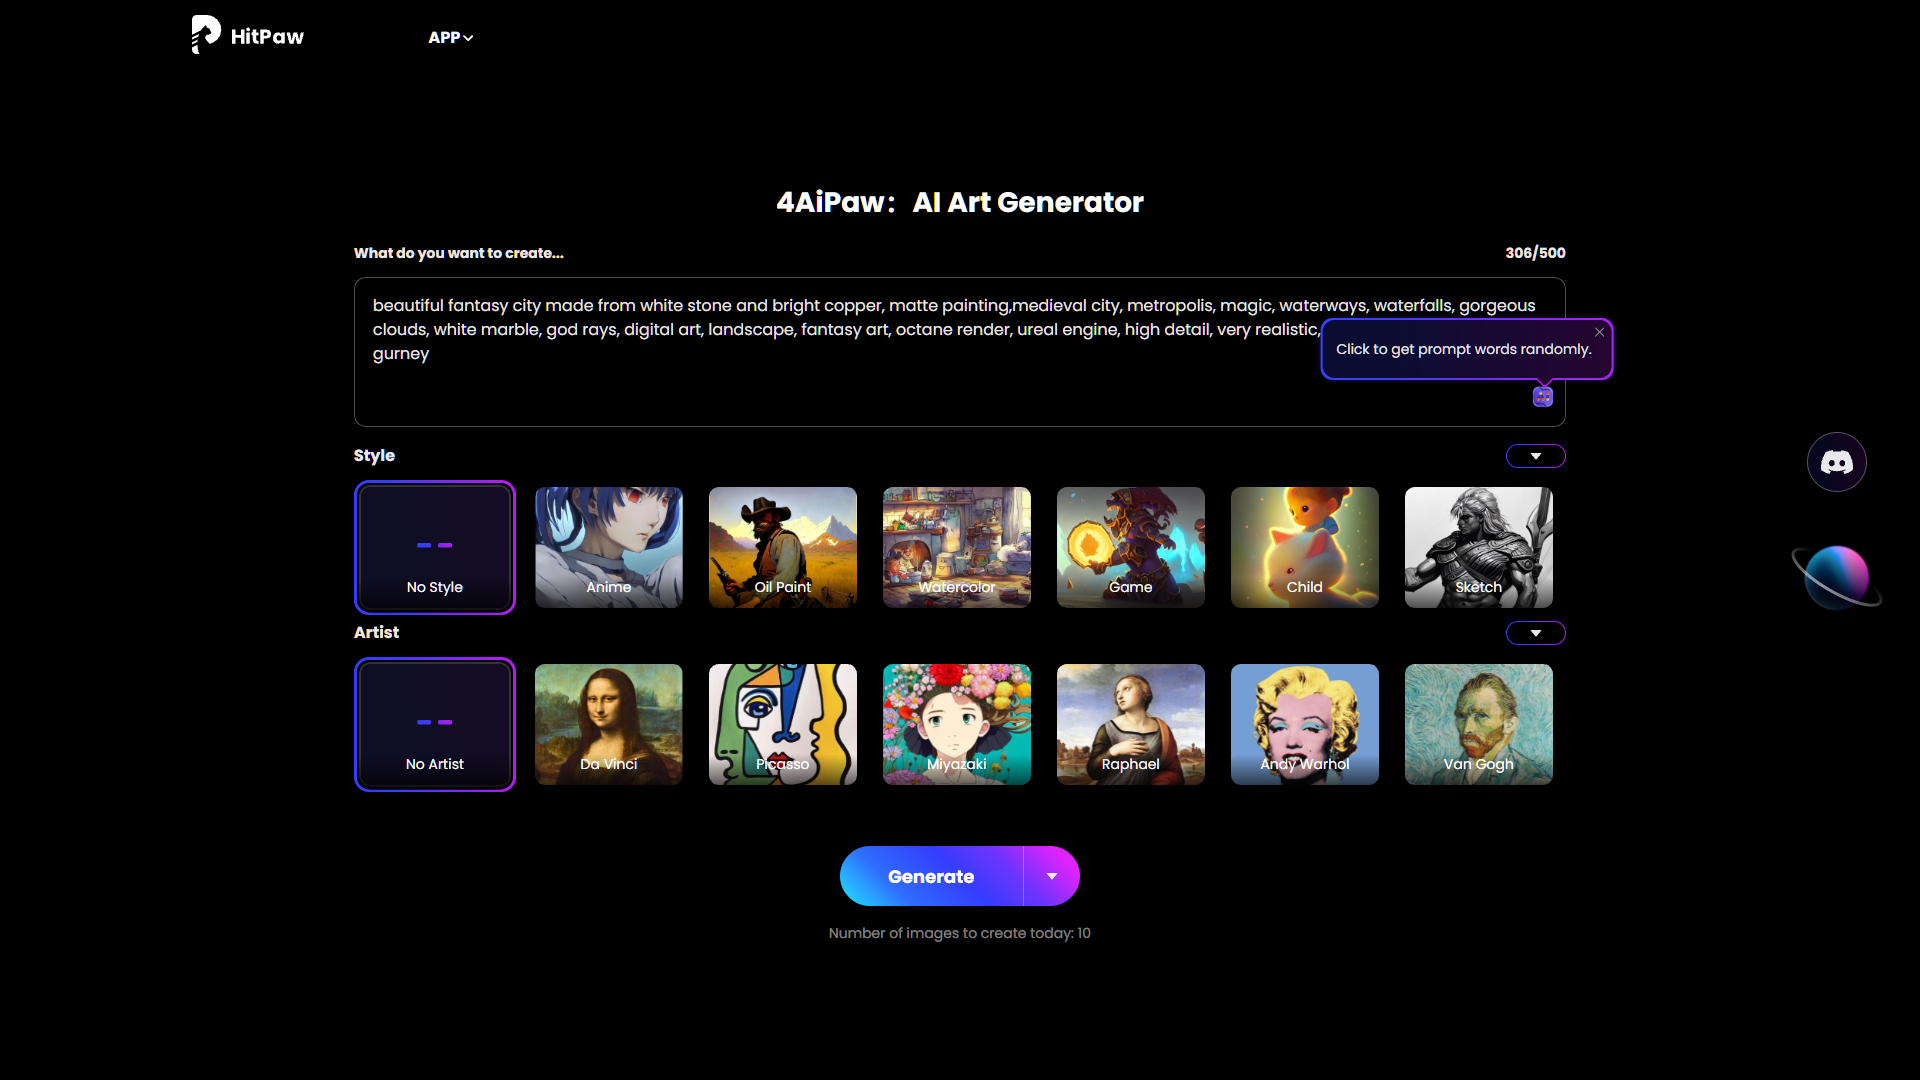
Task: Click the HitPaw logo icon
Action: pos(206,35)
